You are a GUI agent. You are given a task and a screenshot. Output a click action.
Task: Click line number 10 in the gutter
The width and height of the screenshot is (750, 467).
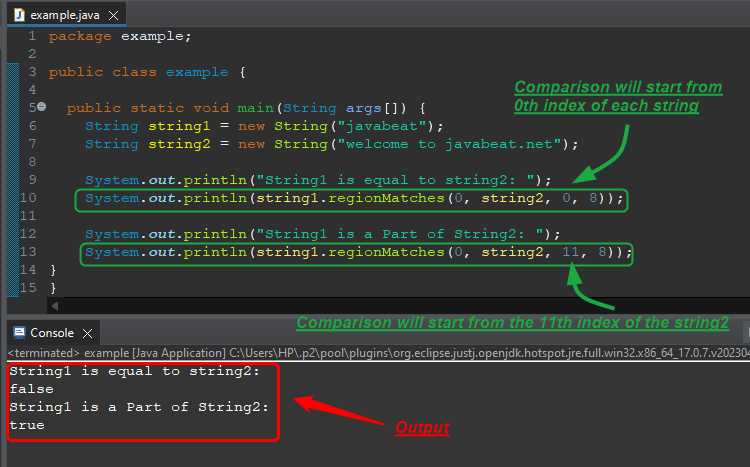pyautogui.click(x=28, y=198)
